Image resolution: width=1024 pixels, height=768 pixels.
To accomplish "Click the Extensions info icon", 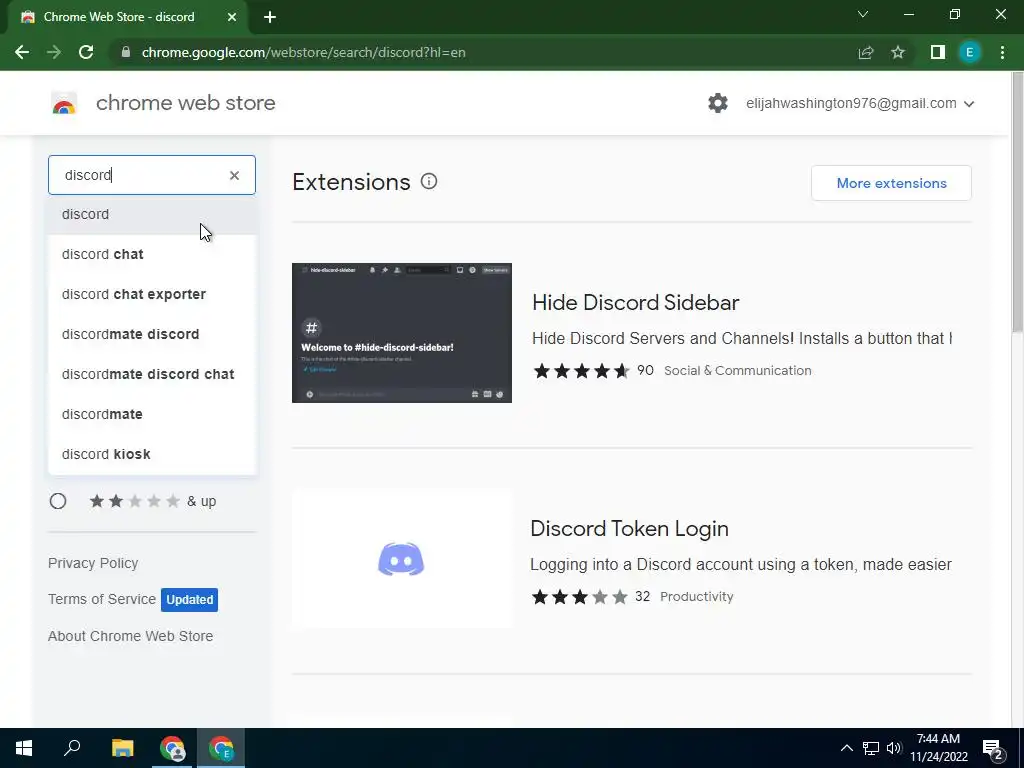I will tap(428, 182).
